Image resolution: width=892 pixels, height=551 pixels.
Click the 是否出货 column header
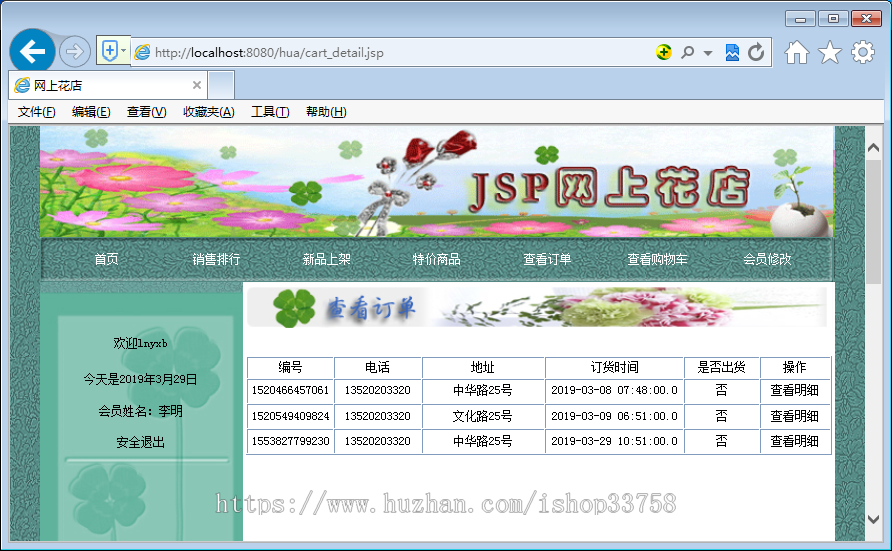[x=722, y=367]
